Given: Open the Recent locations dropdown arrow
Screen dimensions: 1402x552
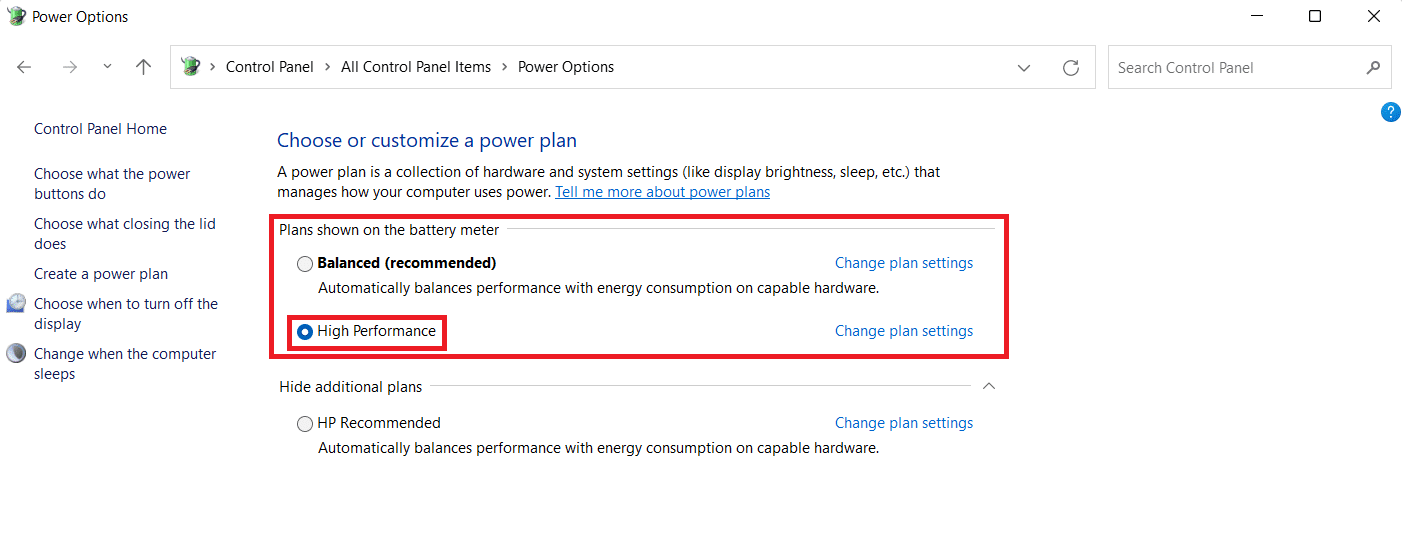Looking at the screenshot, I should point(108,67).
